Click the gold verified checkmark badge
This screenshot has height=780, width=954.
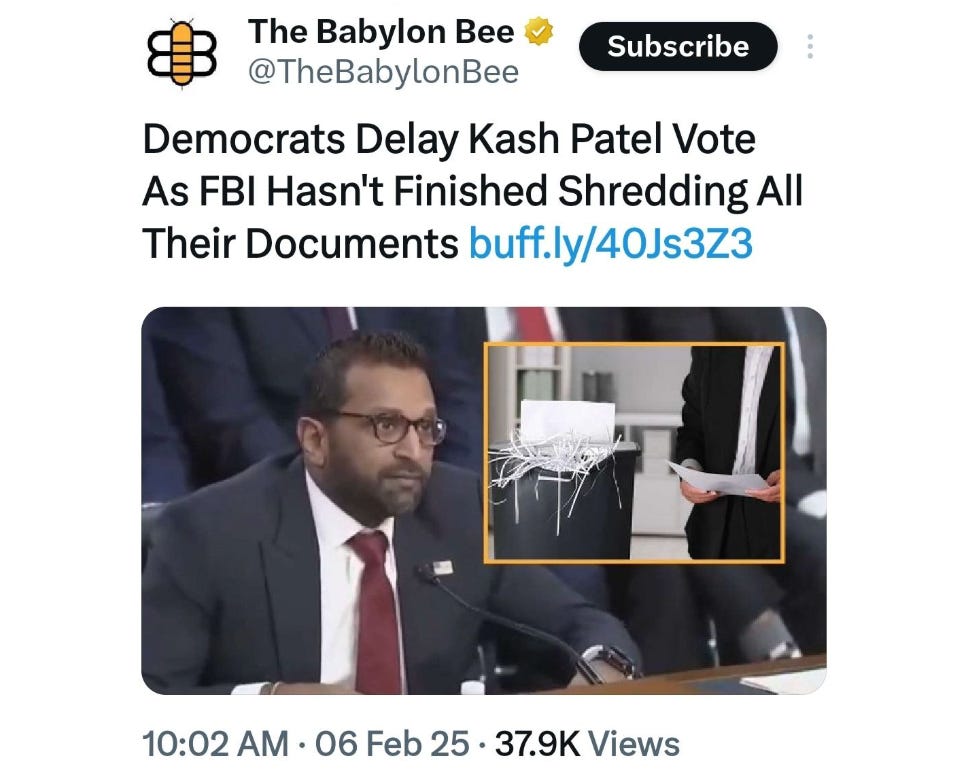[538, 32]
